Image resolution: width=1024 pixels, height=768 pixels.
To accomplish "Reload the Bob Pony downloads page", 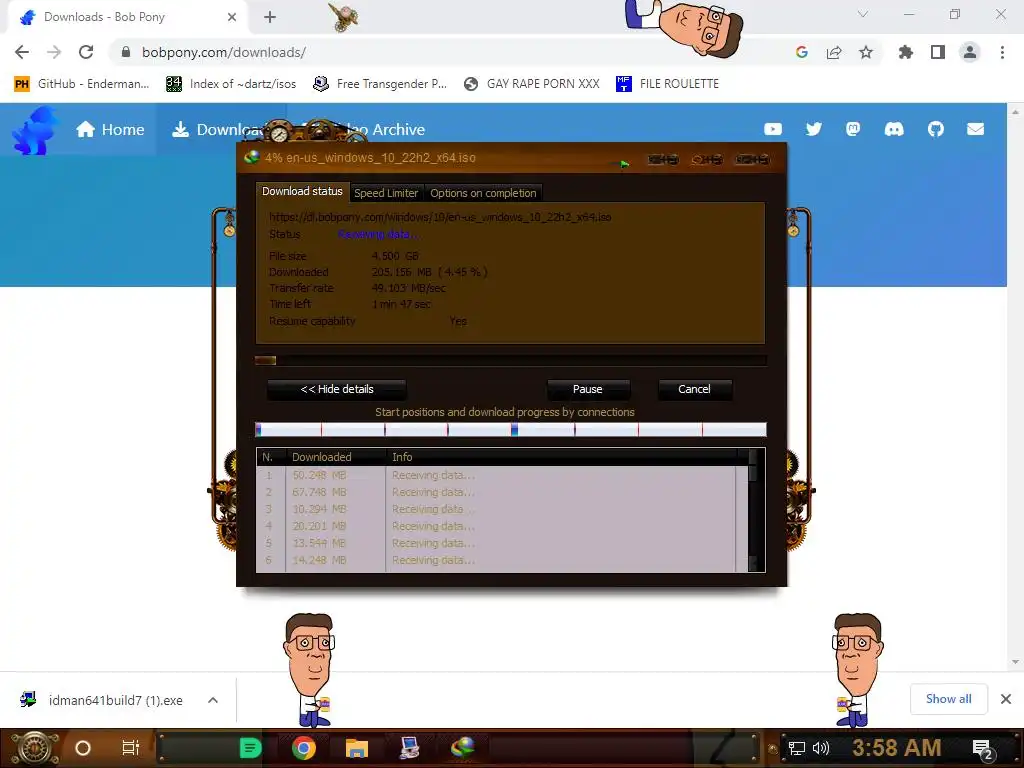I will 86,52.
